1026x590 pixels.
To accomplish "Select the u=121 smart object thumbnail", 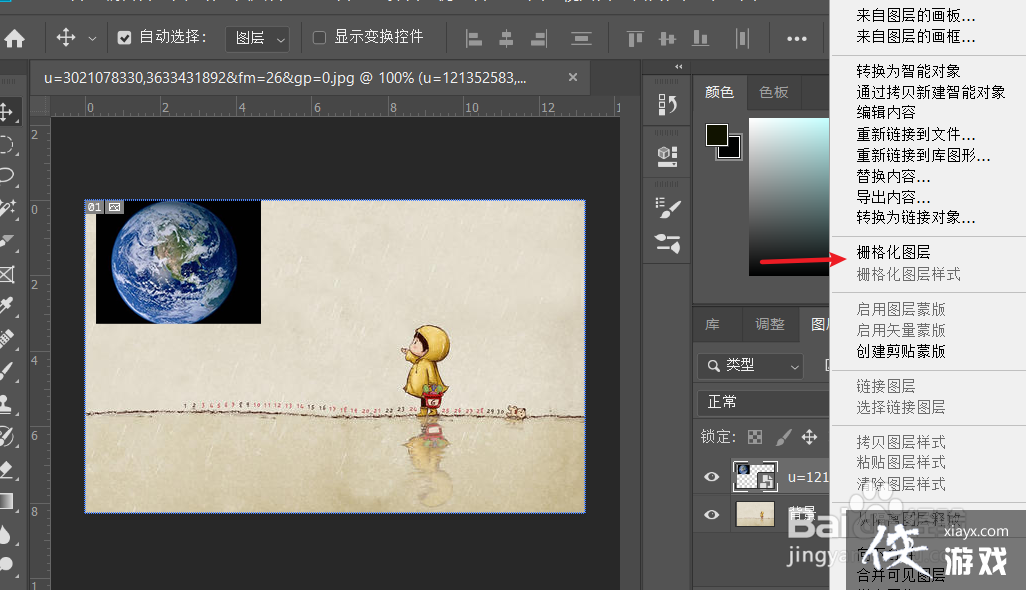I will tap(755, 476).
